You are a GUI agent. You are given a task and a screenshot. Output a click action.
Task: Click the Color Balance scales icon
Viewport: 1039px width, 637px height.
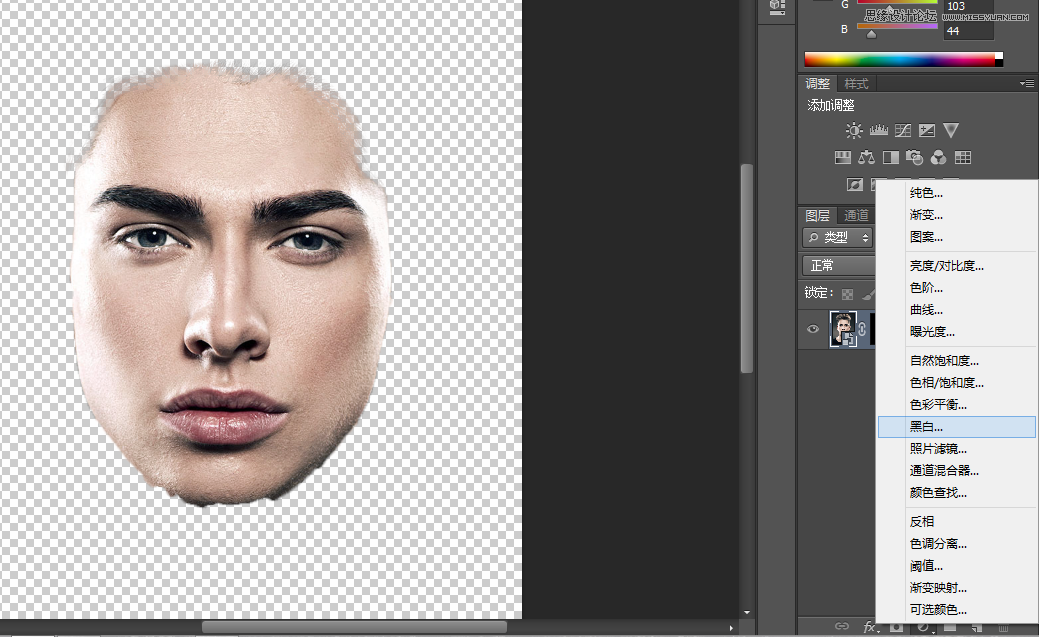pos(866,158)
